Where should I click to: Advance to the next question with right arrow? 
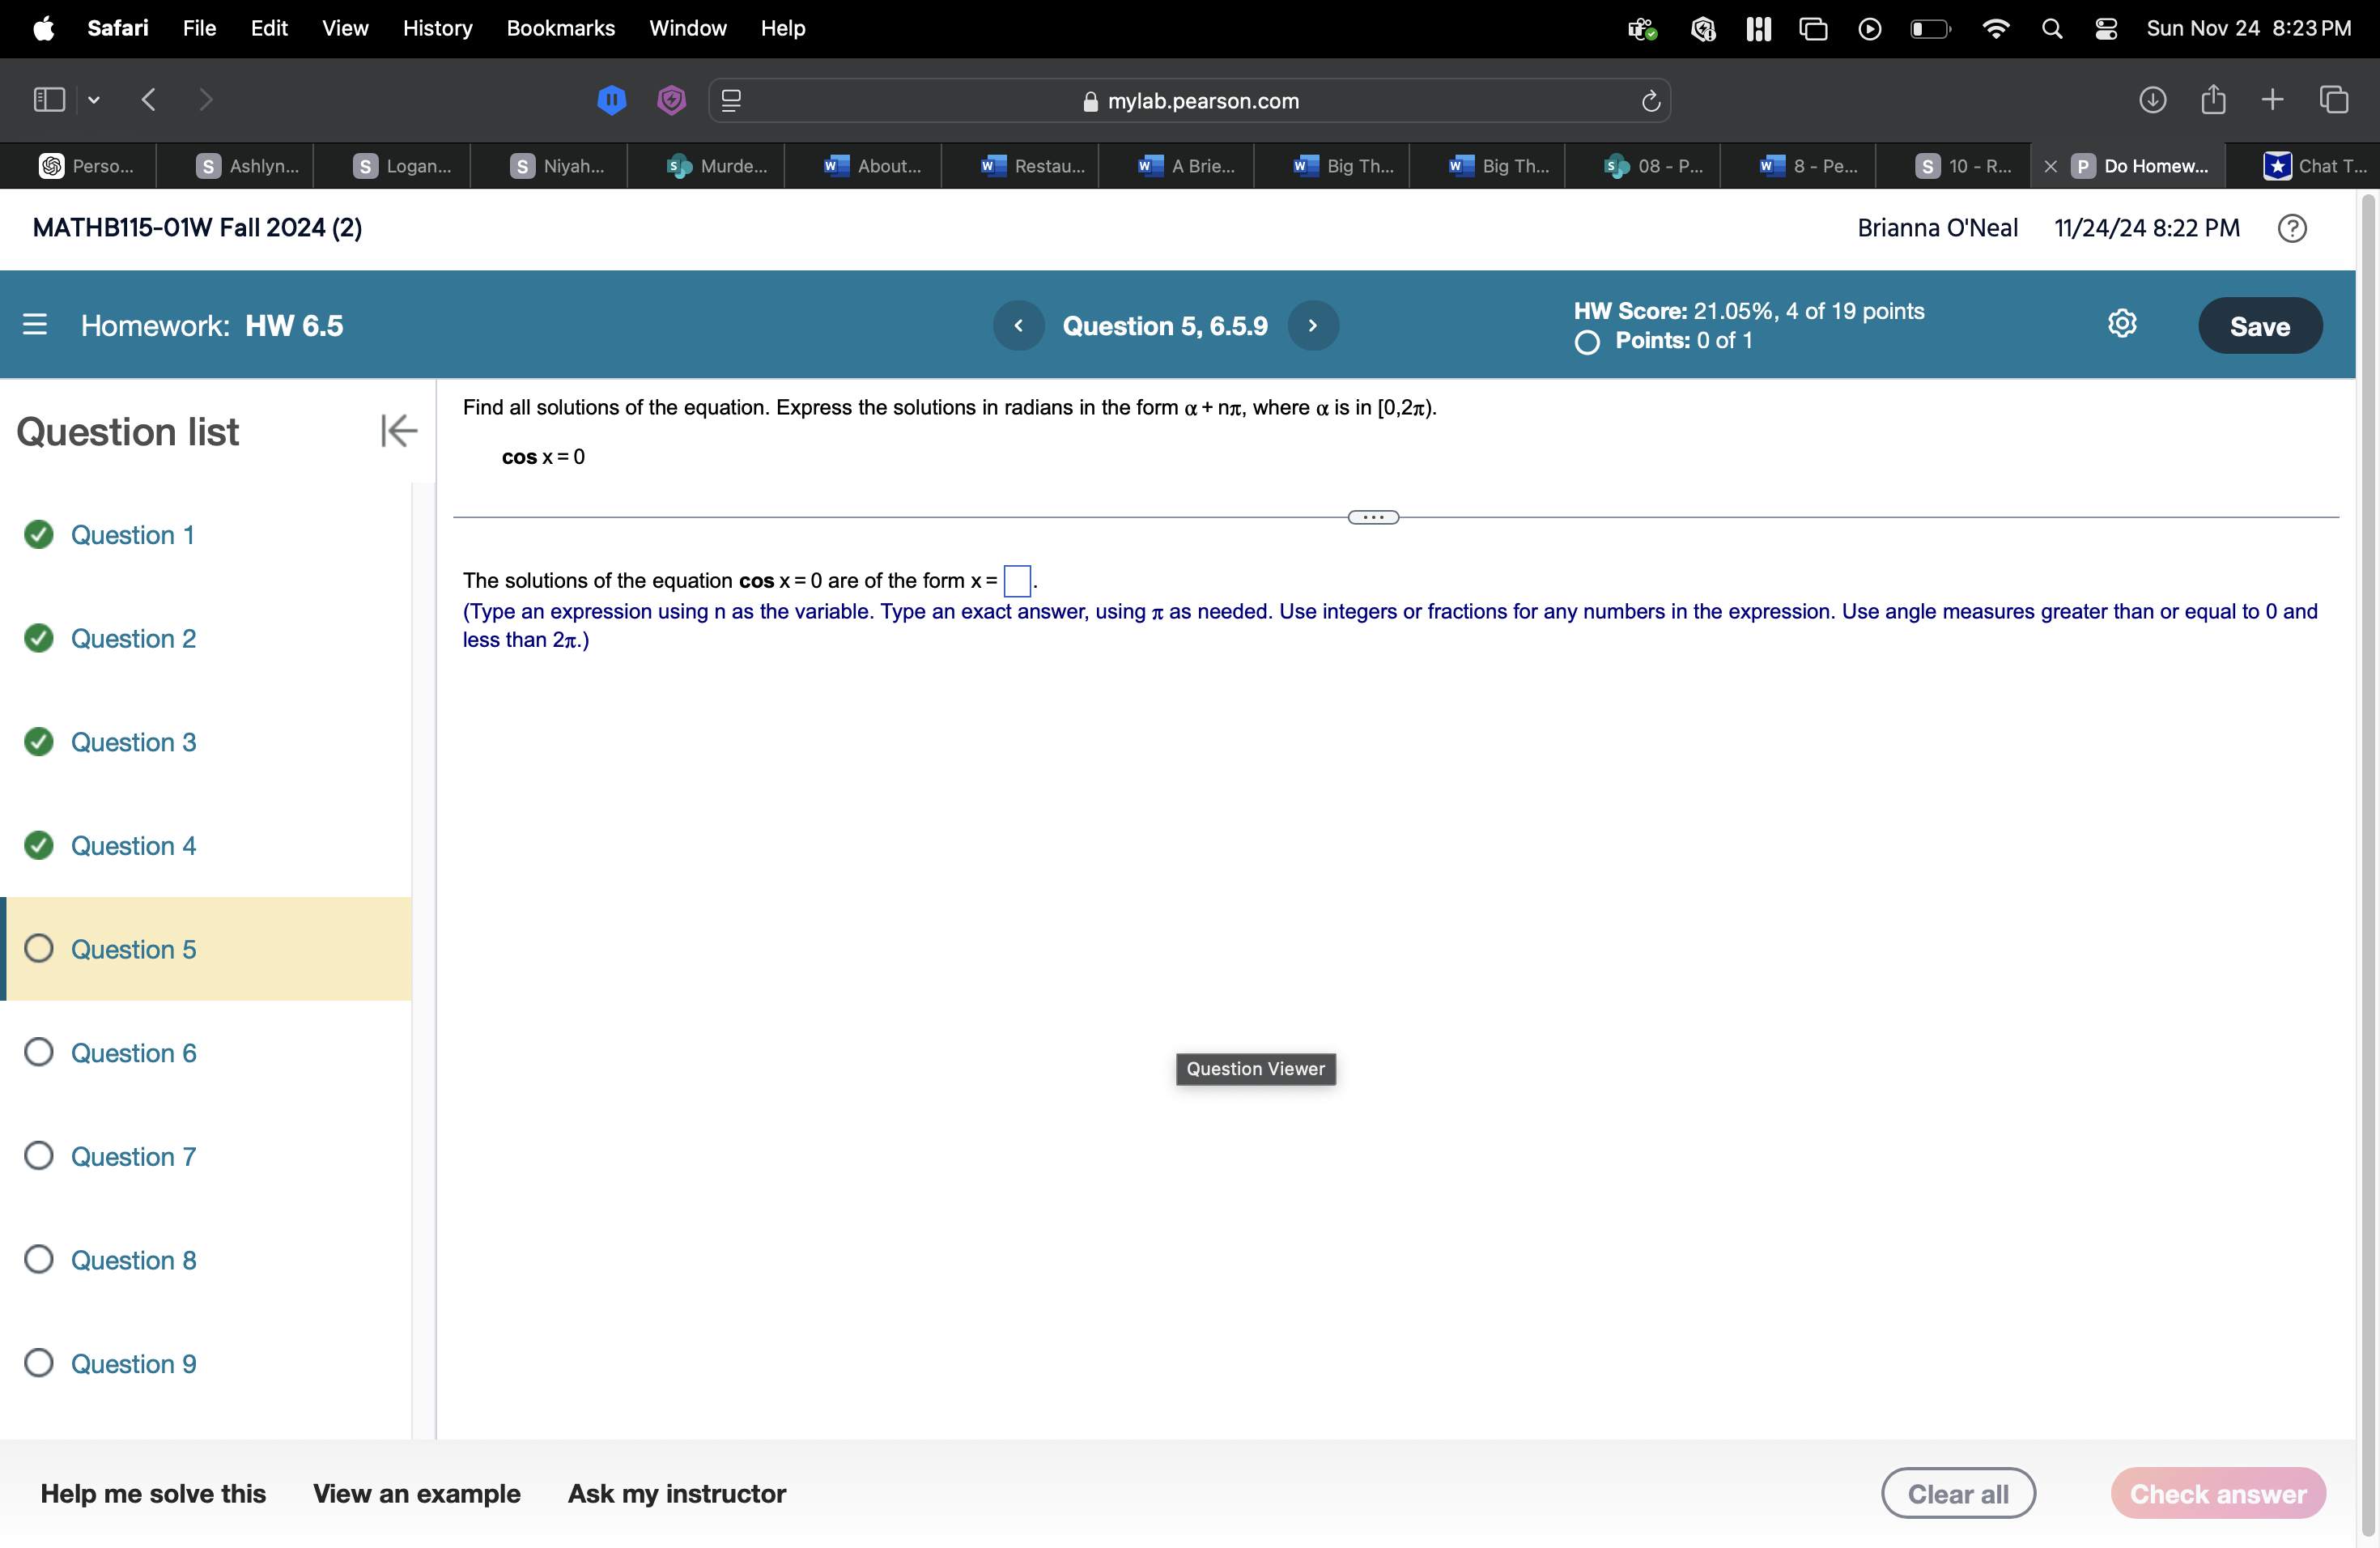coord(1312,325)
